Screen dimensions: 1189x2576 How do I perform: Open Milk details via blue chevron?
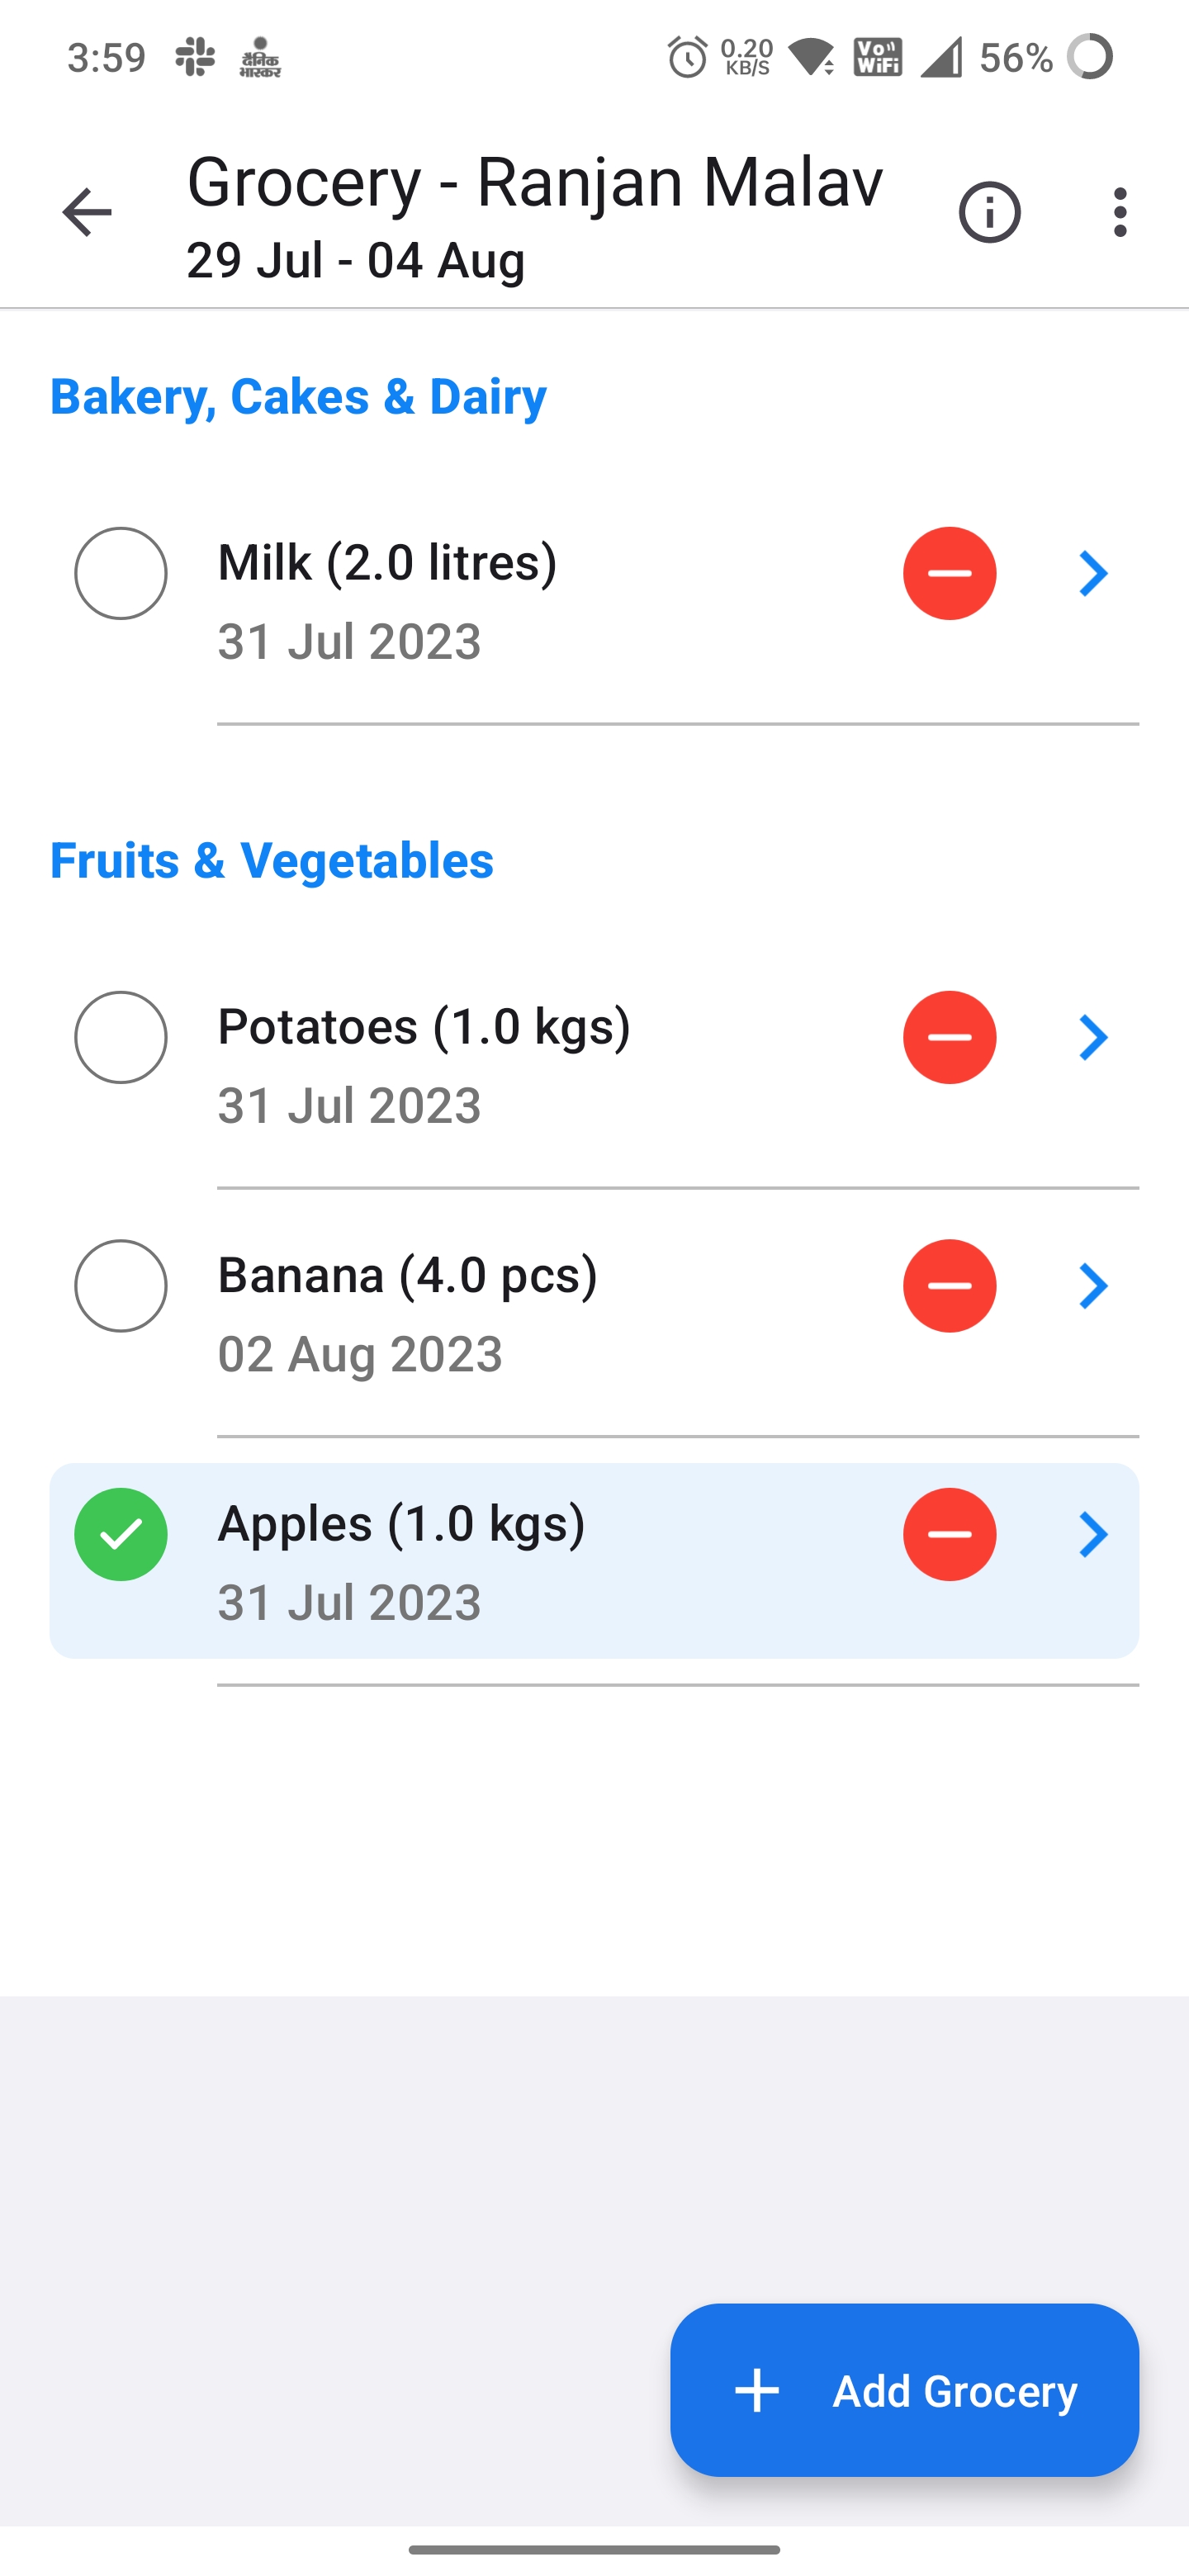click(x=1093, y=573)
